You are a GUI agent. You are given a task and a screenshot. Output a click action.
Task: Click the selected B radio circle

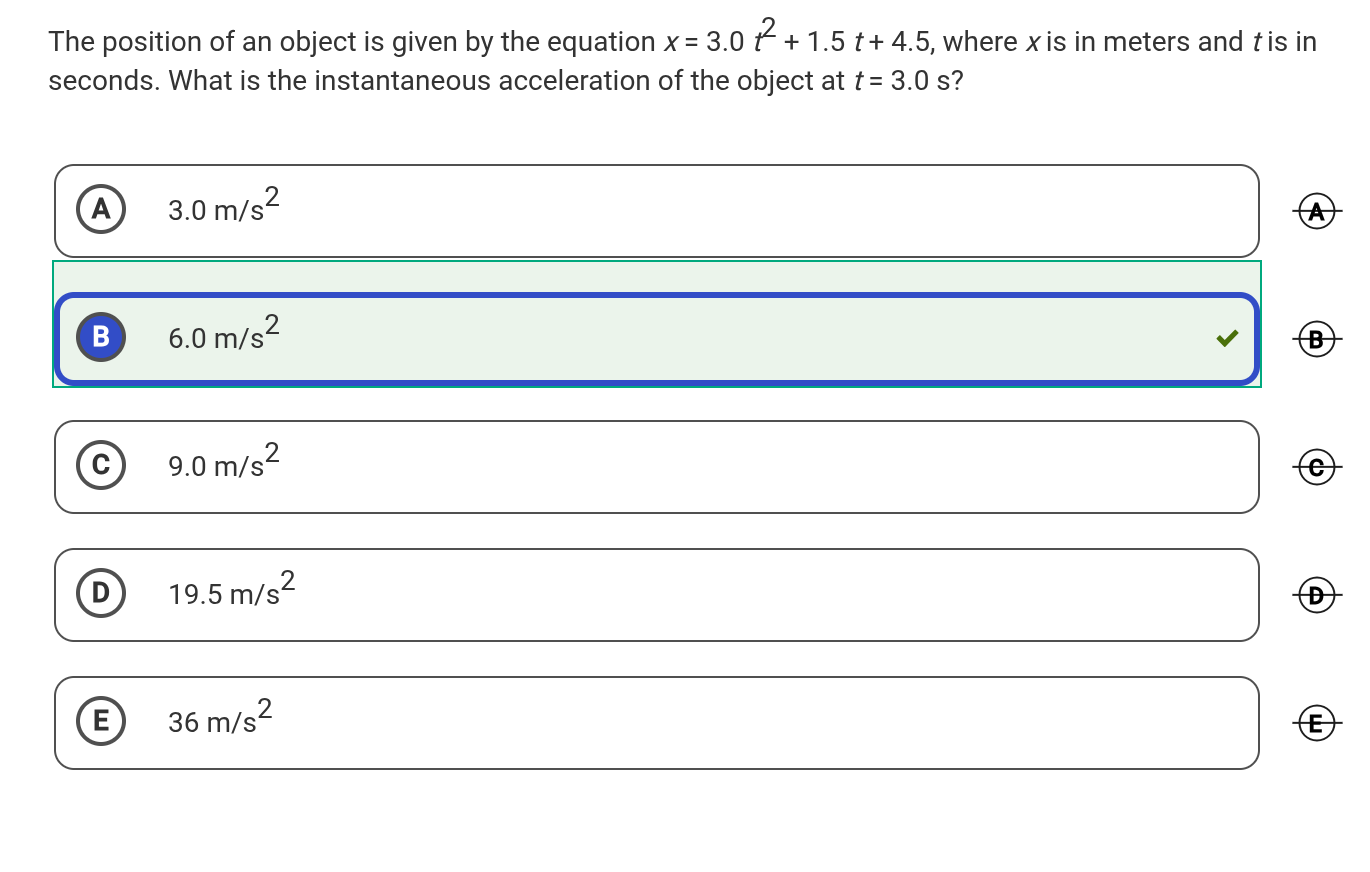101,337
